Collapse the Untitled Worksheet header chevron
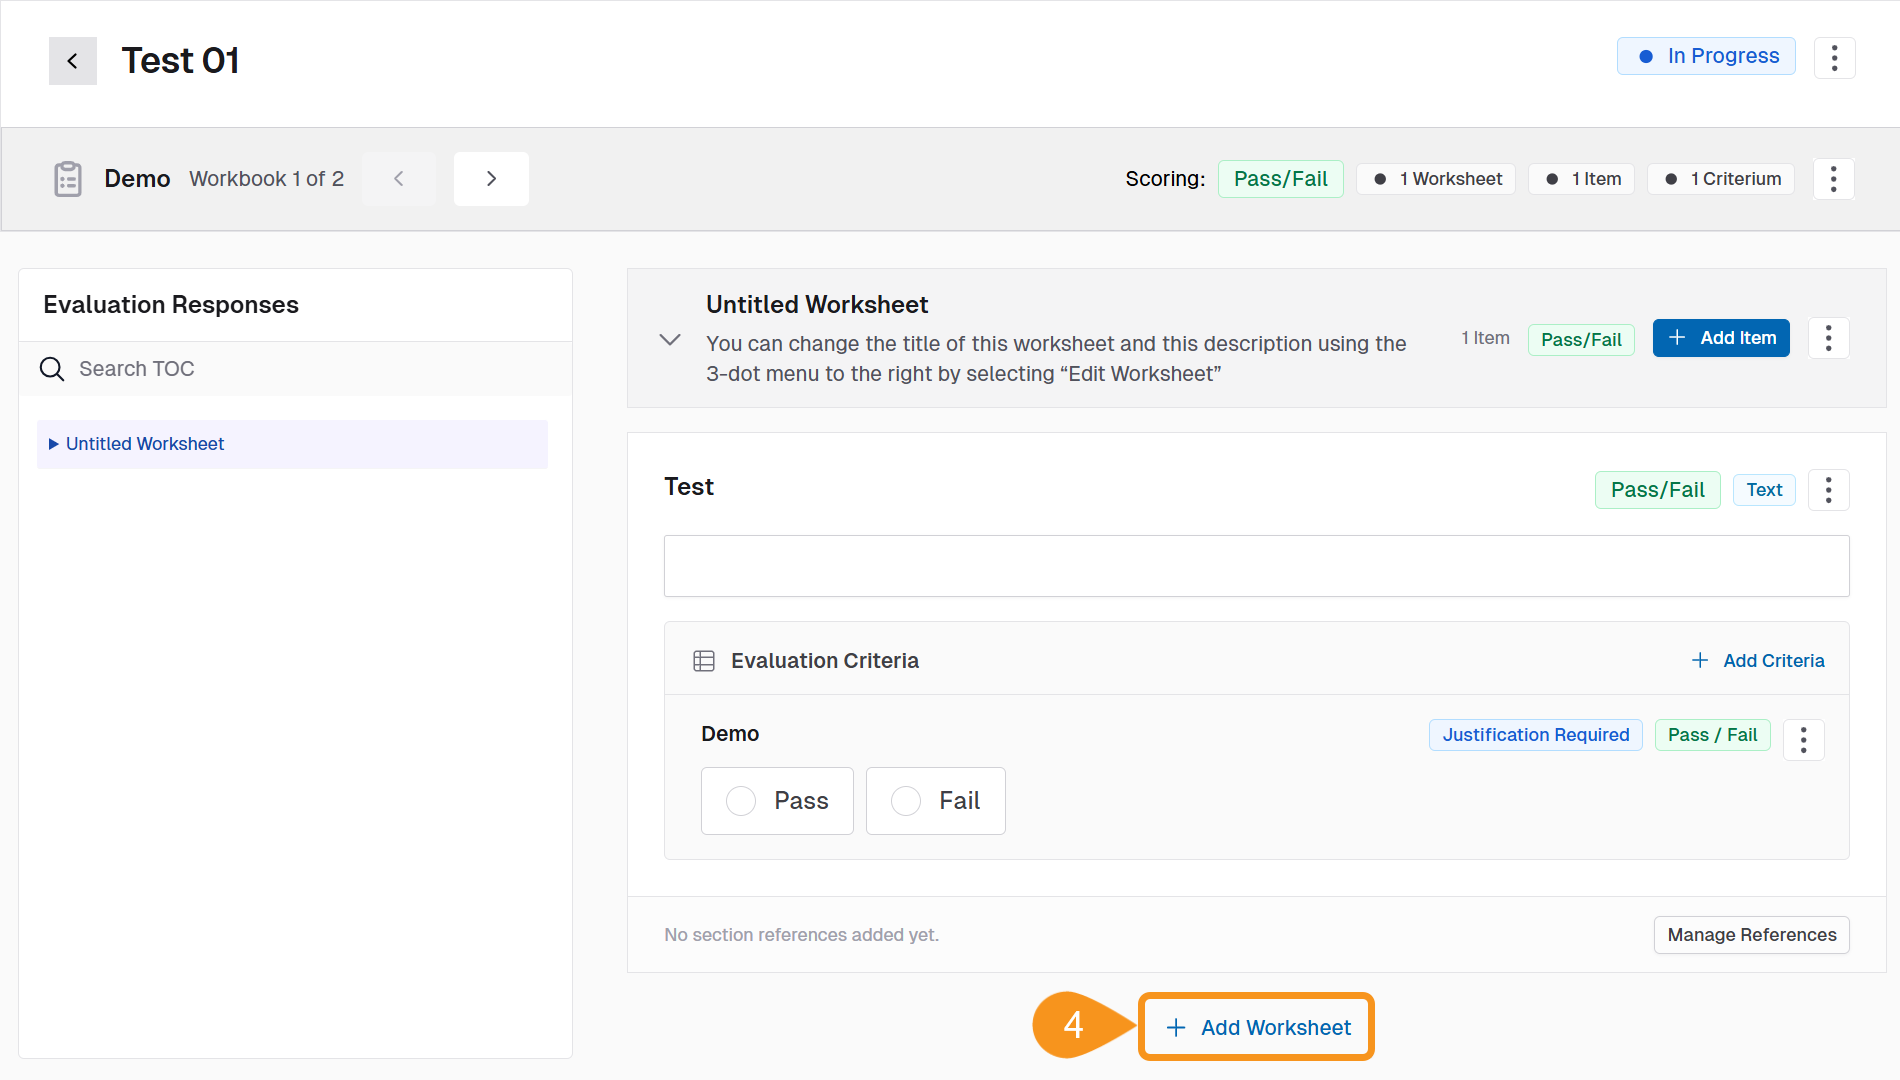 pos(669,339)
